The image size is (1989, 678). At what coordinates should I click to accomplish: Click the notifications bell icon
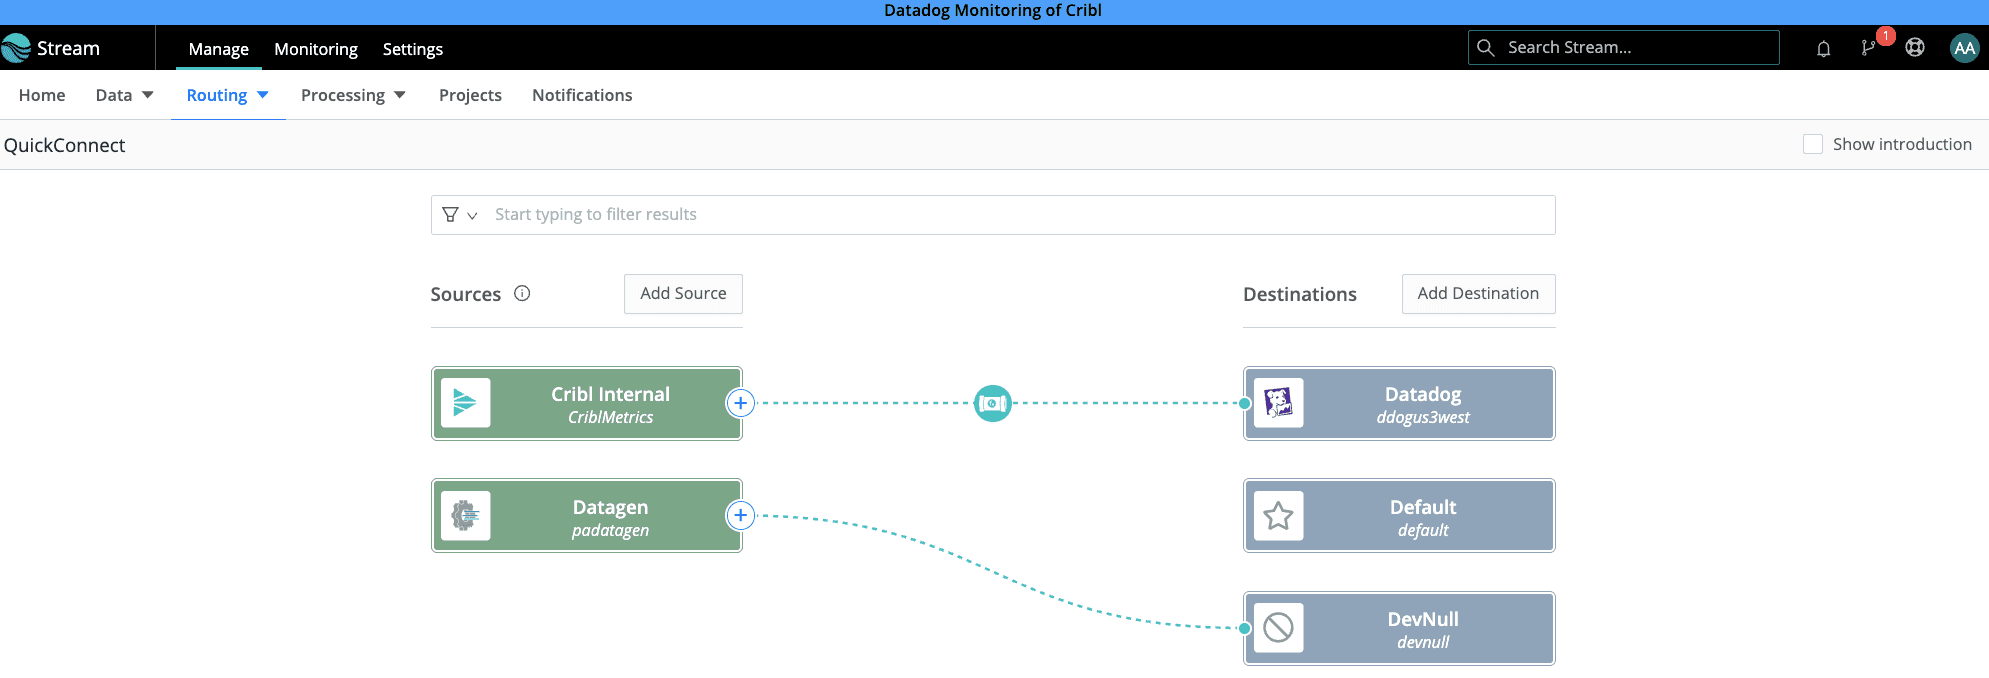(x=1823, y=48)
